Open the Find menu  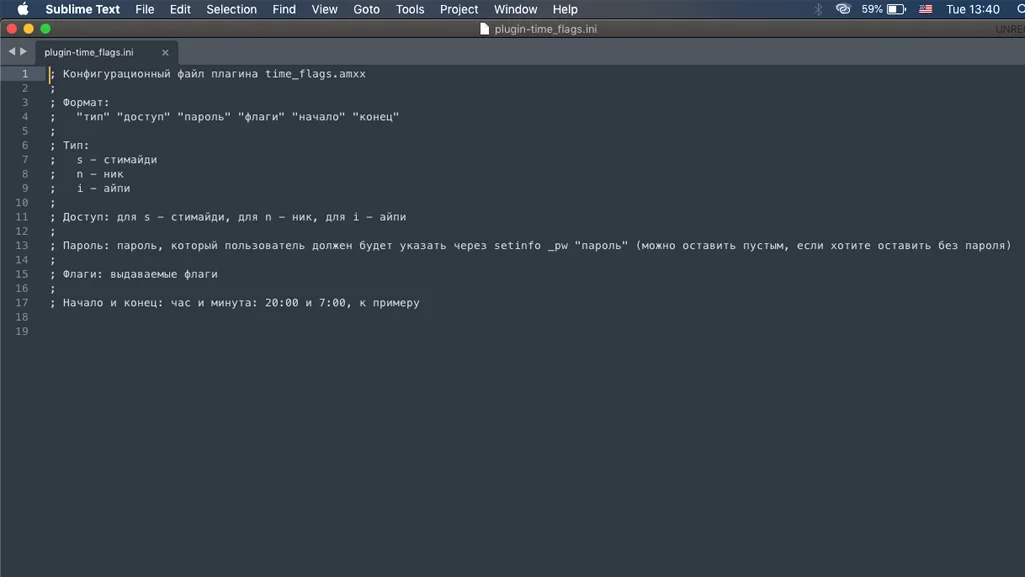point(284,9)
